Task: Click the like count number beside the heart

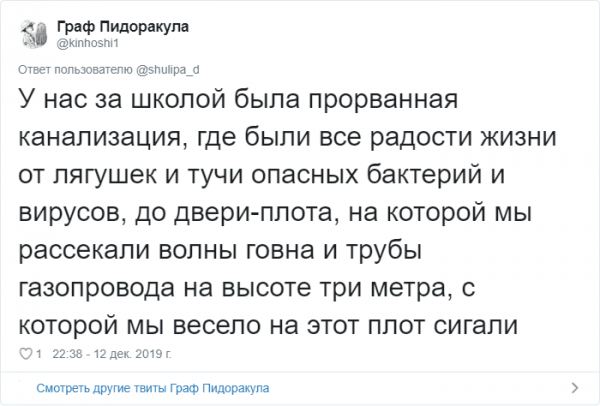Action: coord(39,354)
